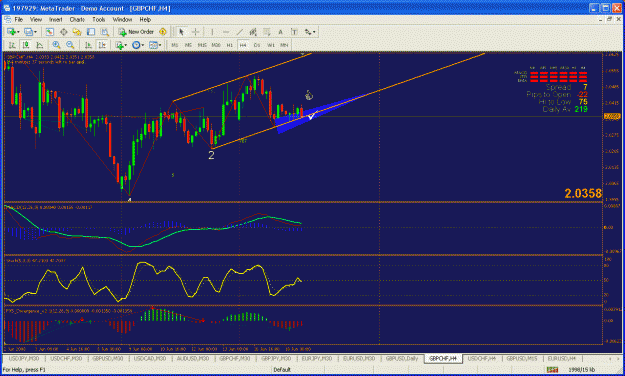Open the New Chart toolbar icon

point(11,32)
